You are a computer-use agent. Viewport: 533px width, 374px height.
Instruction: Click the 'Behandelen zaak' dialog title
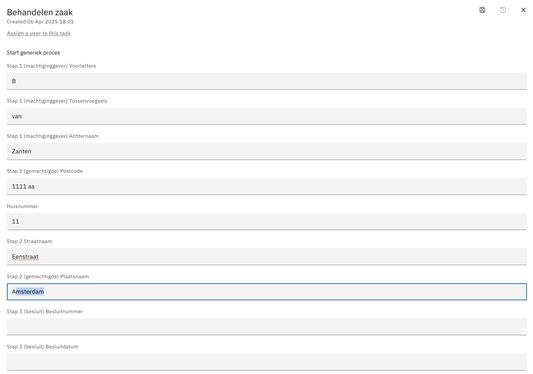pos(40,13)
